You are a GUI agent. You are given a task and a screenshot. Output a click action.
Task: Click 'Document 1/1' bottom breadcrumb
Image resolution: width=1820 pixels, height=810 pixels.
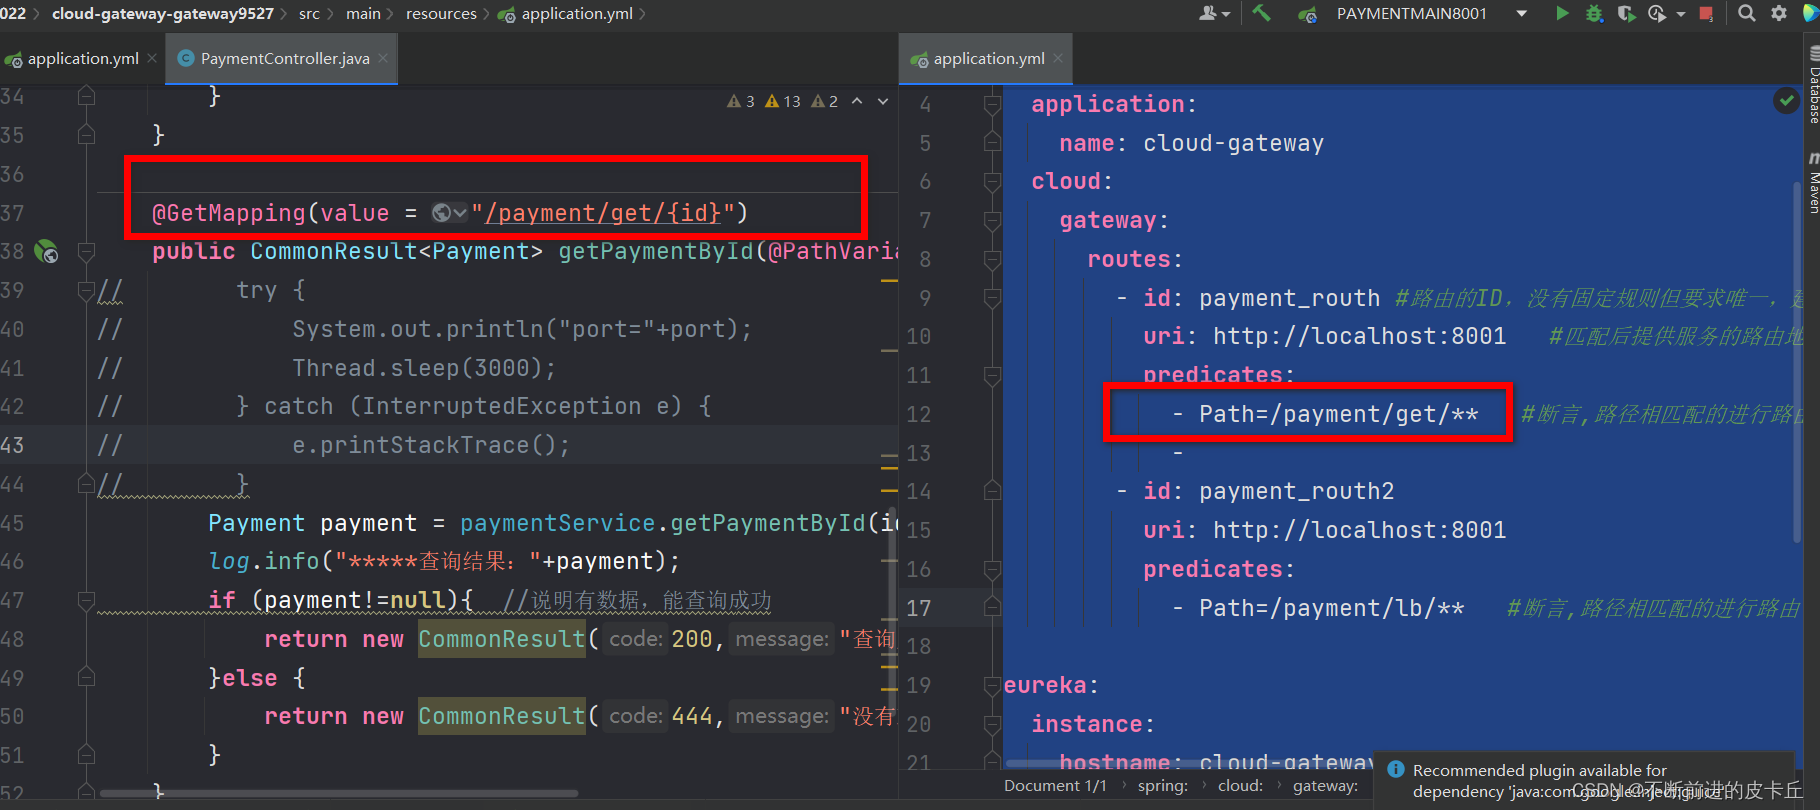[x=1055, y=786]
